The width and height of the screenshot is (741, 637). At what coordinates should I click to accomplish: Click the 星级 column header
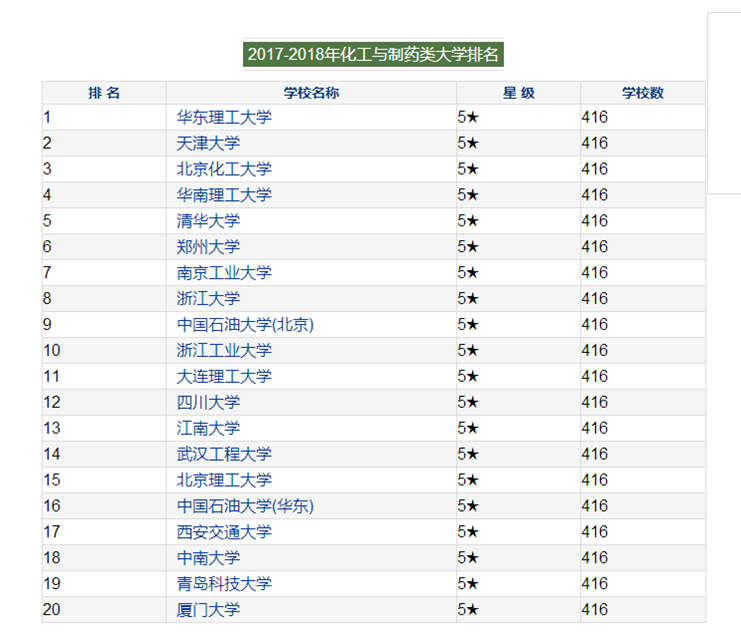[x=518, y=93]
